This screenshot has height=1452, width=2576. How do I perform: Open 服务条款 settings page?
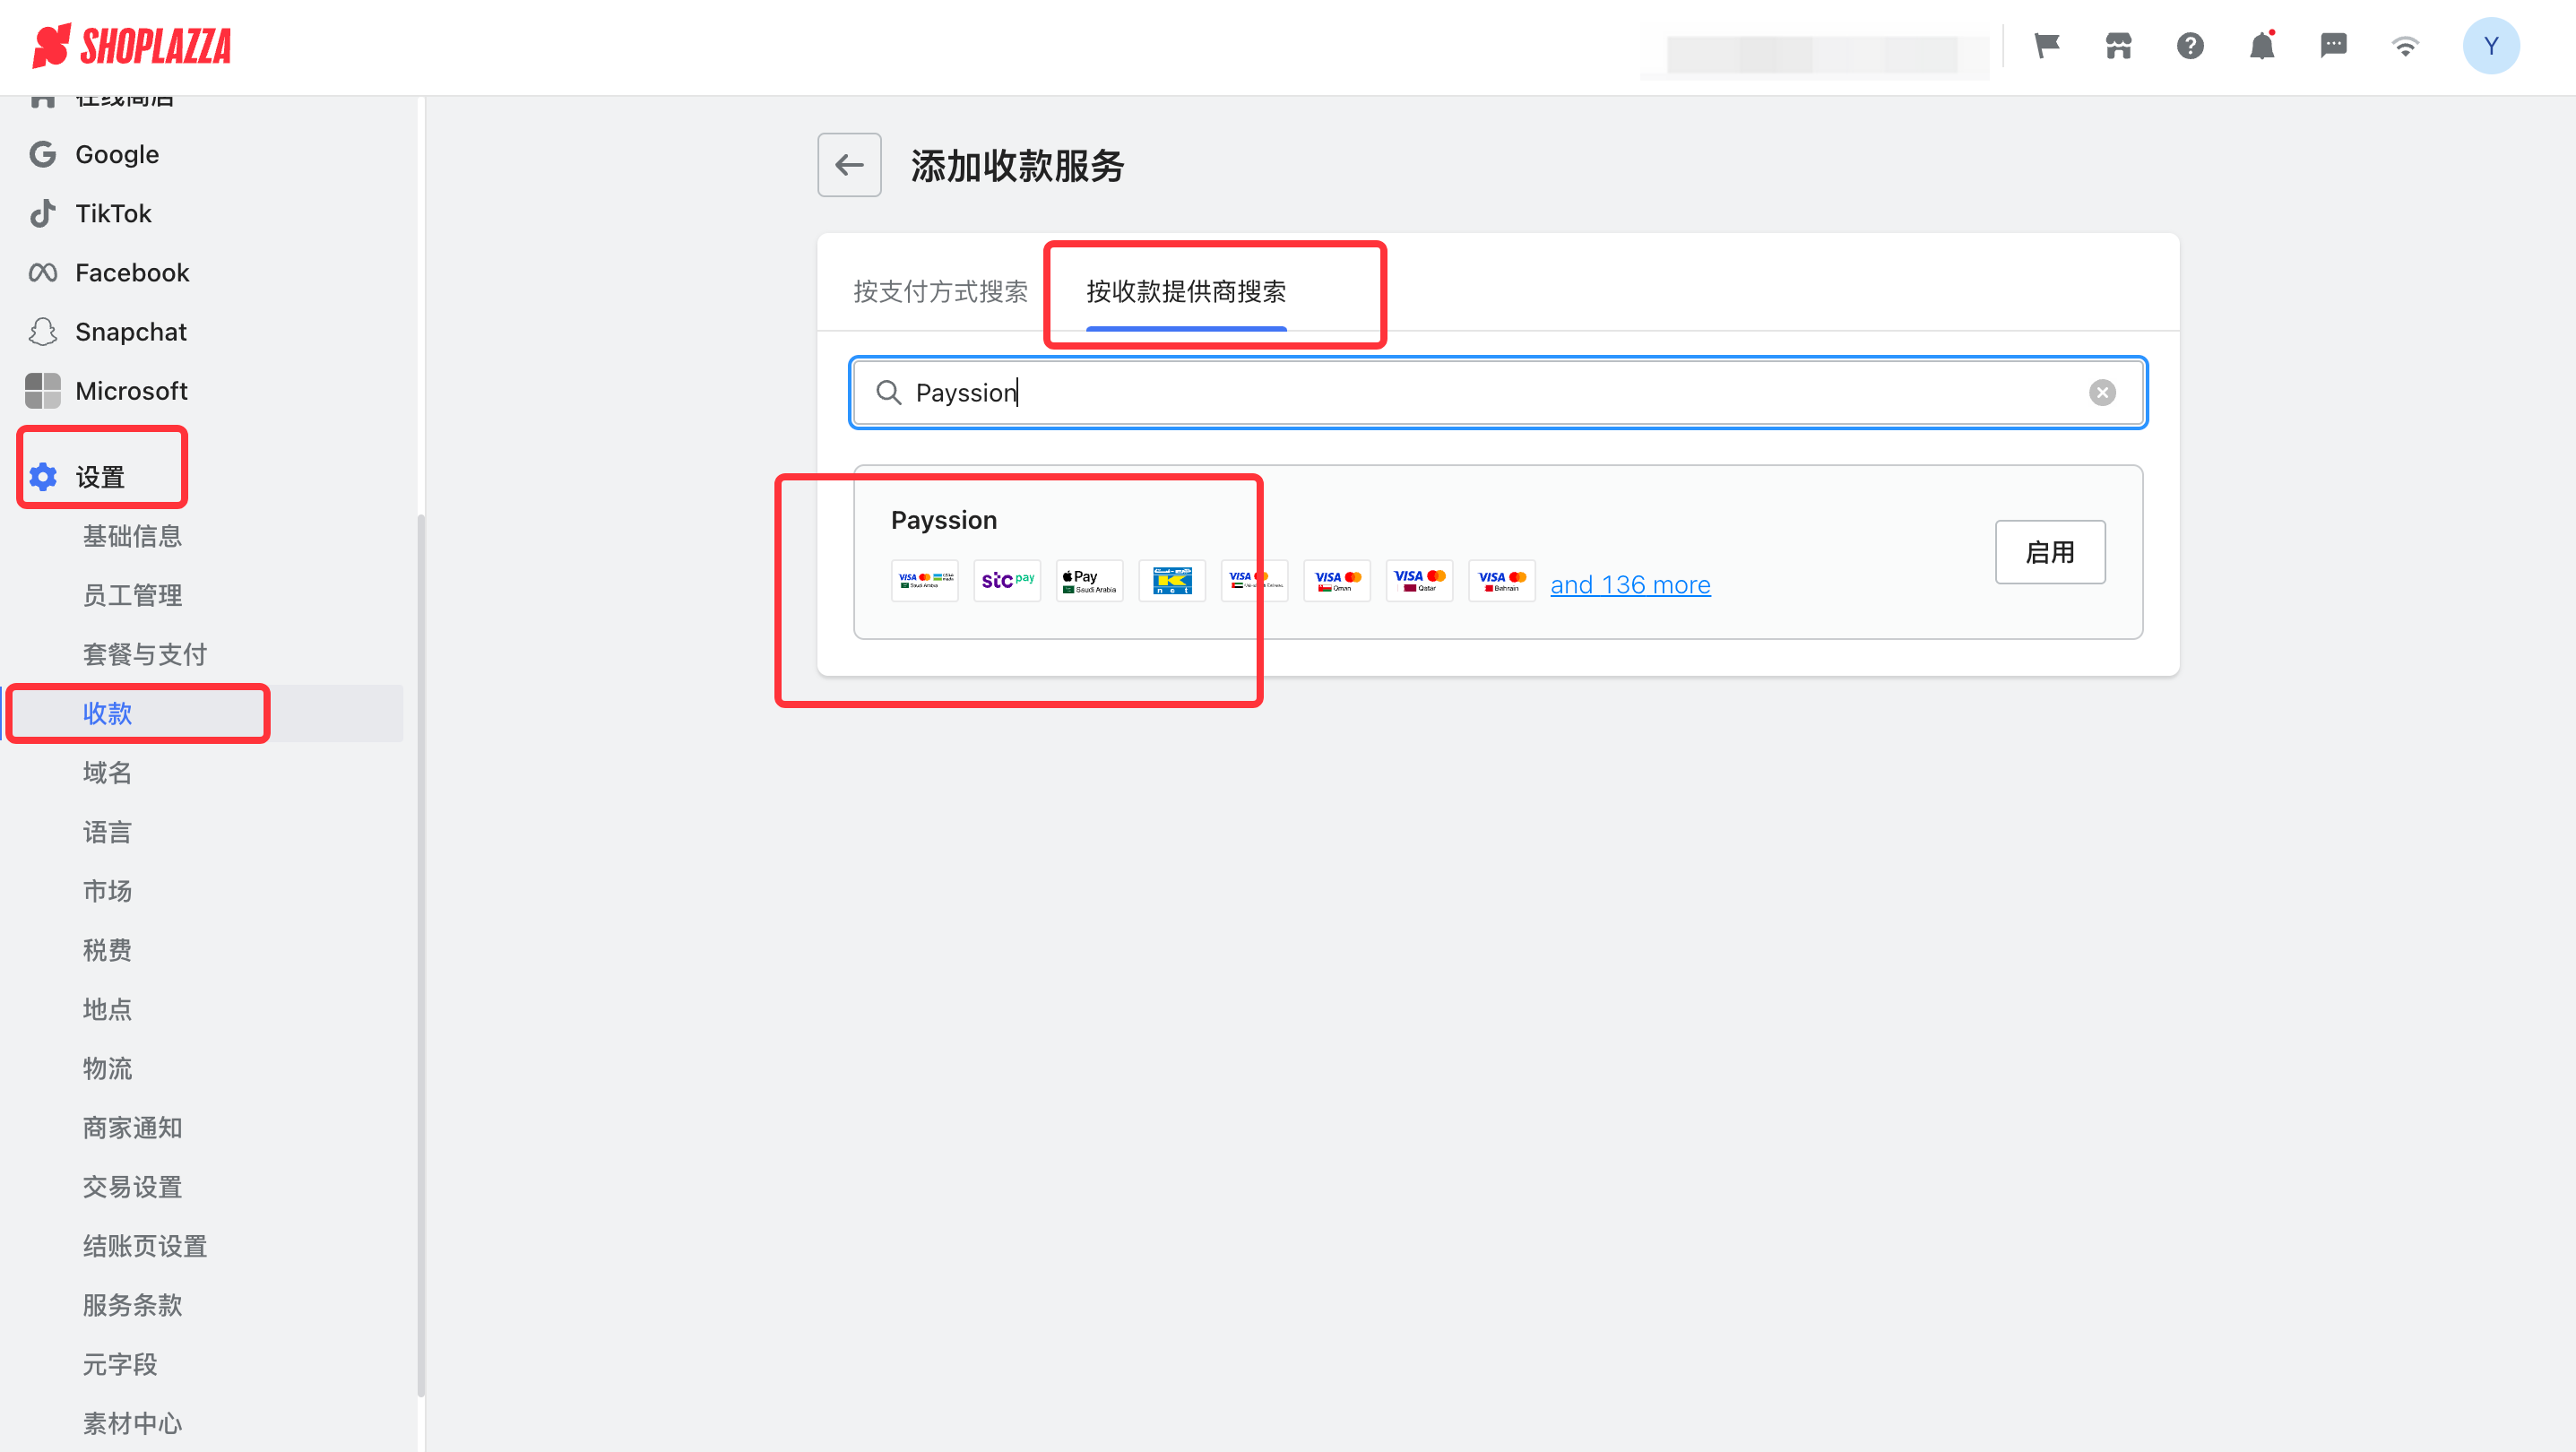(132, 1305)
